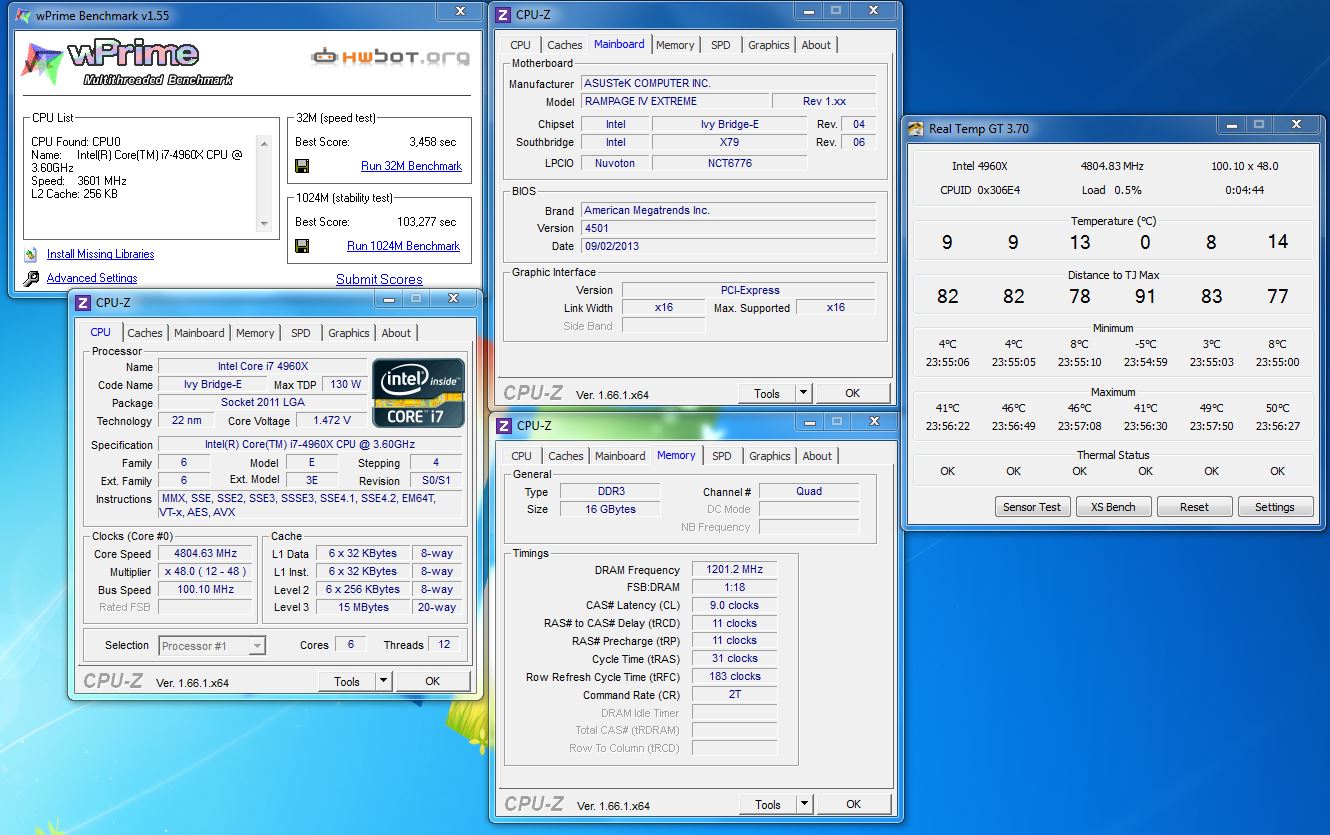Click the DRAM Frequency 1201.2 MHz field
The width and height of the screenshot is (1330, 835).
click(x=734, y=570)
